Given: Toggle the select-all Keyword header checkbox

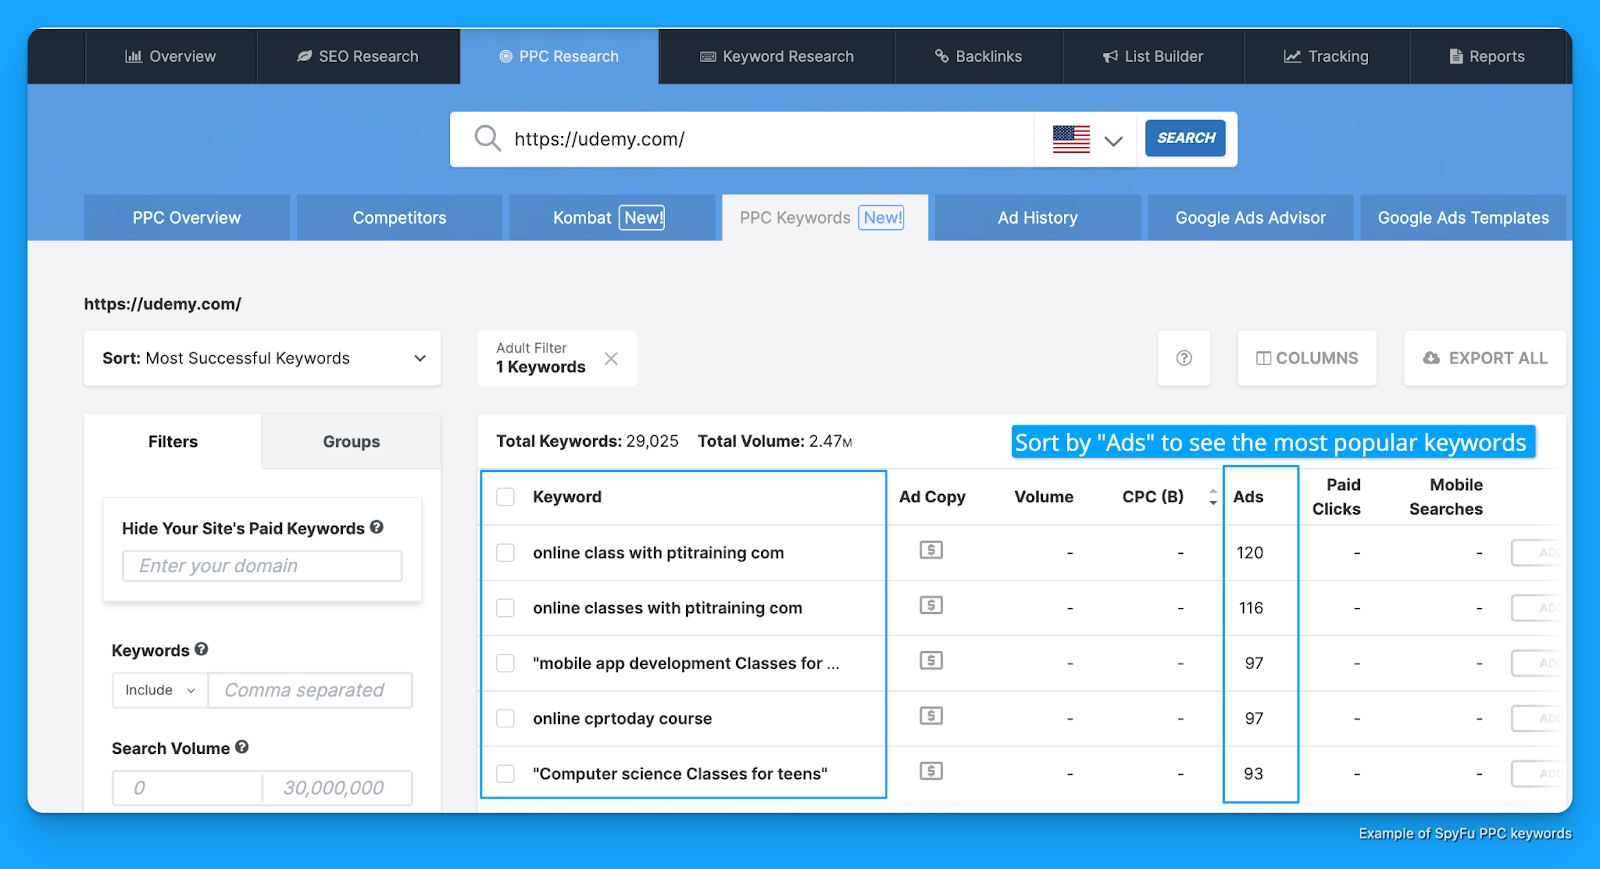Looking at the screenshot, I should coord(506,497).
